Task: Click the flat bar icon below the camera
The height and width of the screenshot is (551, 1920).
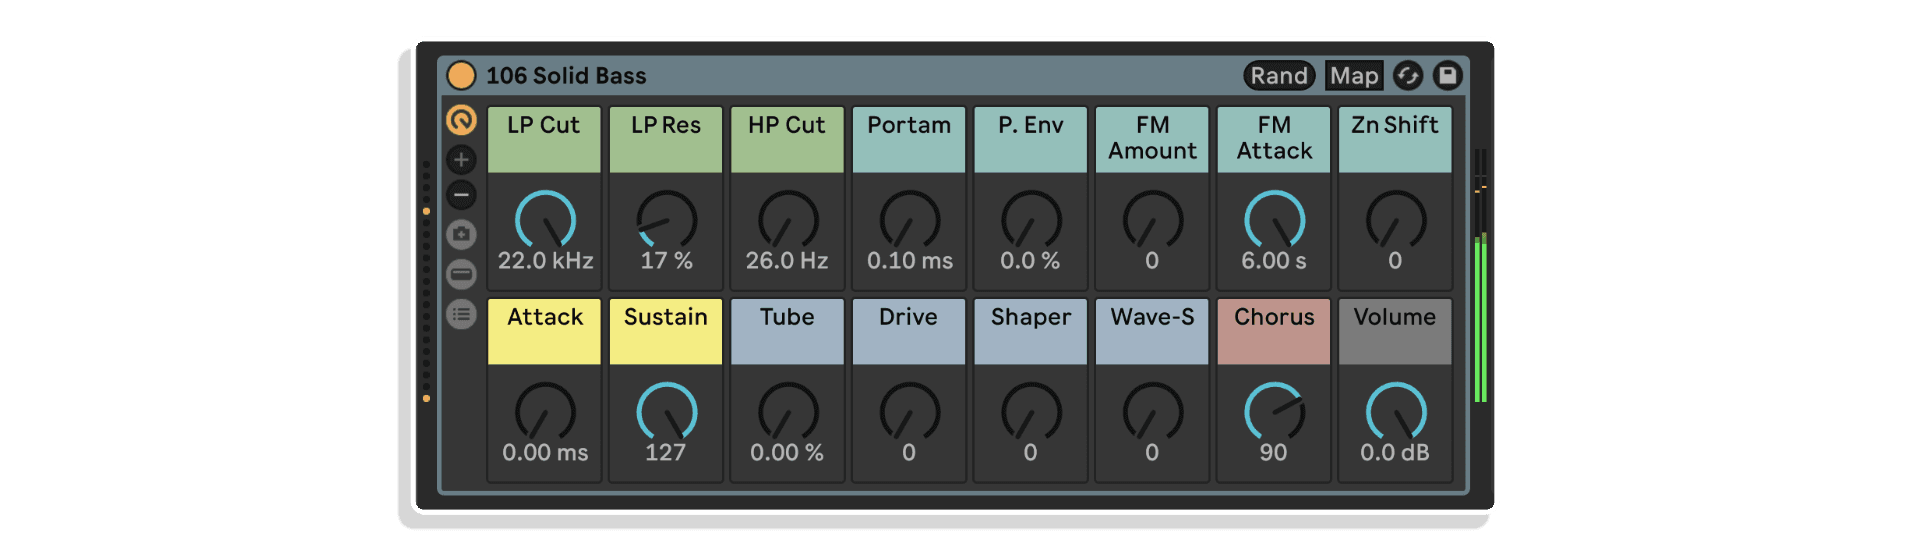Action: [461, 274]
